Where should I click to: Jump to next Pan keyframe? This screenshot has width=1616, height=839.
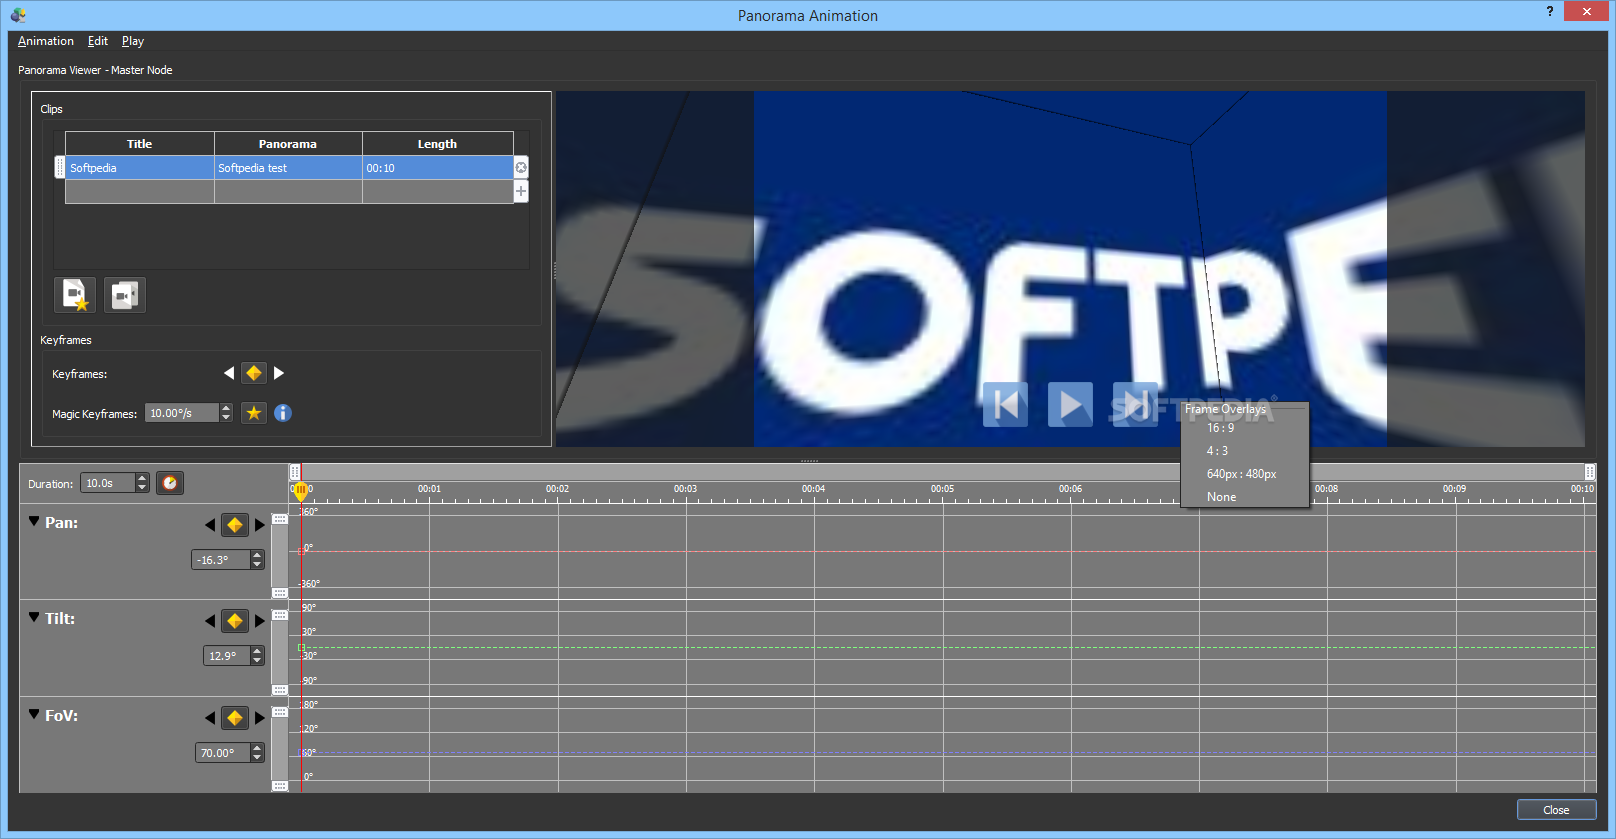pos(260,525)
